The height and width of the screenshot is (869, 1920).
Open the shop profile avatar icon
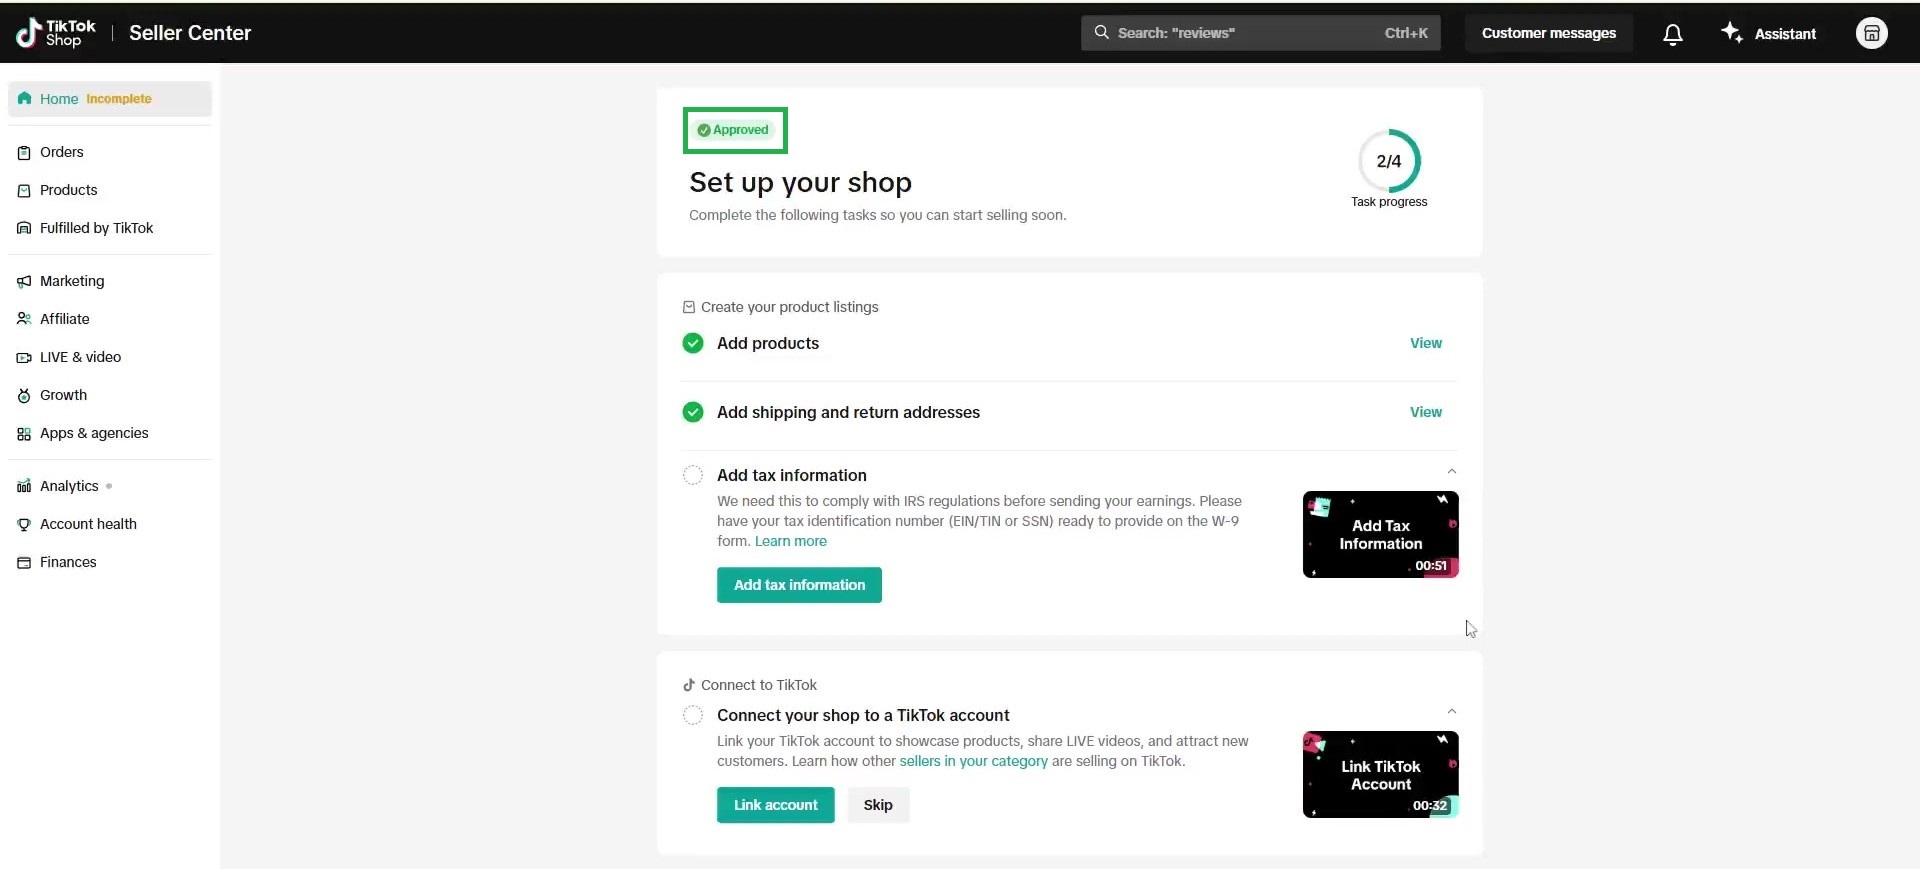pyautogui.click(x=1871, y=33)
